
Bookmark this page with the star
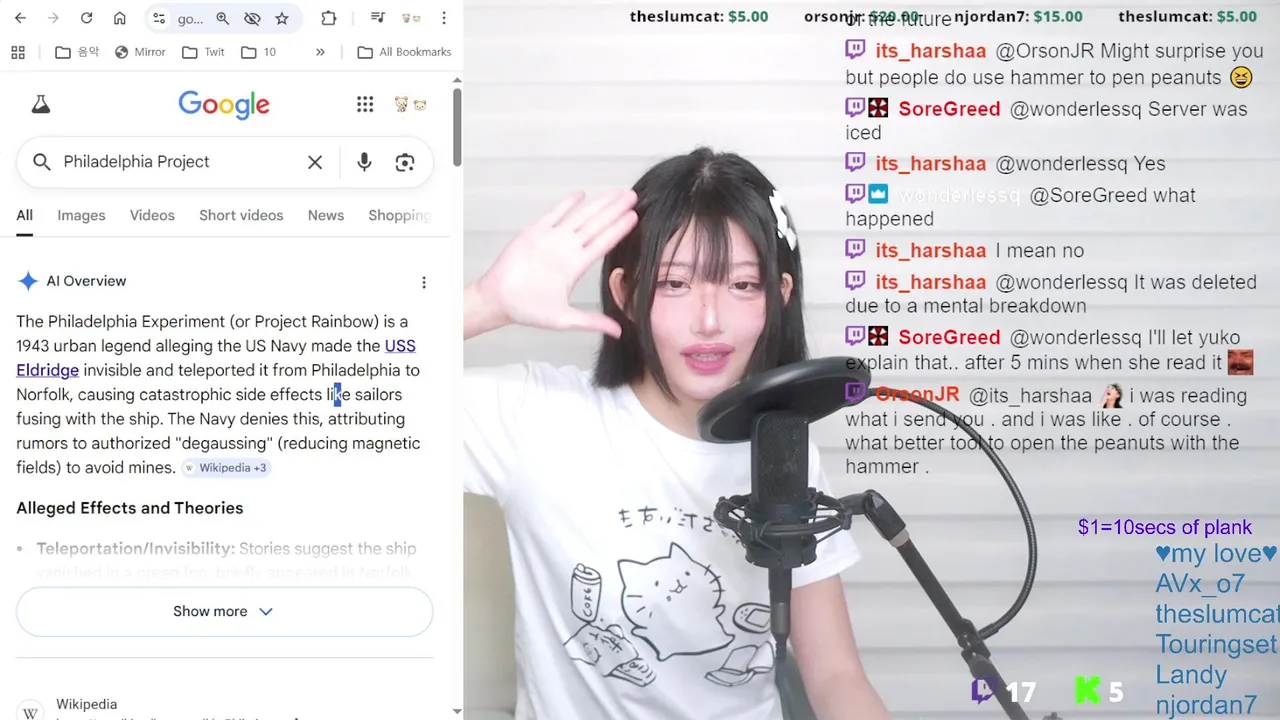(x=282, y=18)
